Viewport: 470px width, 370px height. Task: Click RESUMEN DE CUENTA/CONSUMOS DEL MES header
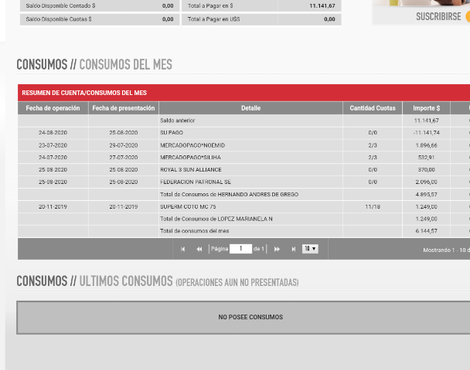[x=84, y=93]
